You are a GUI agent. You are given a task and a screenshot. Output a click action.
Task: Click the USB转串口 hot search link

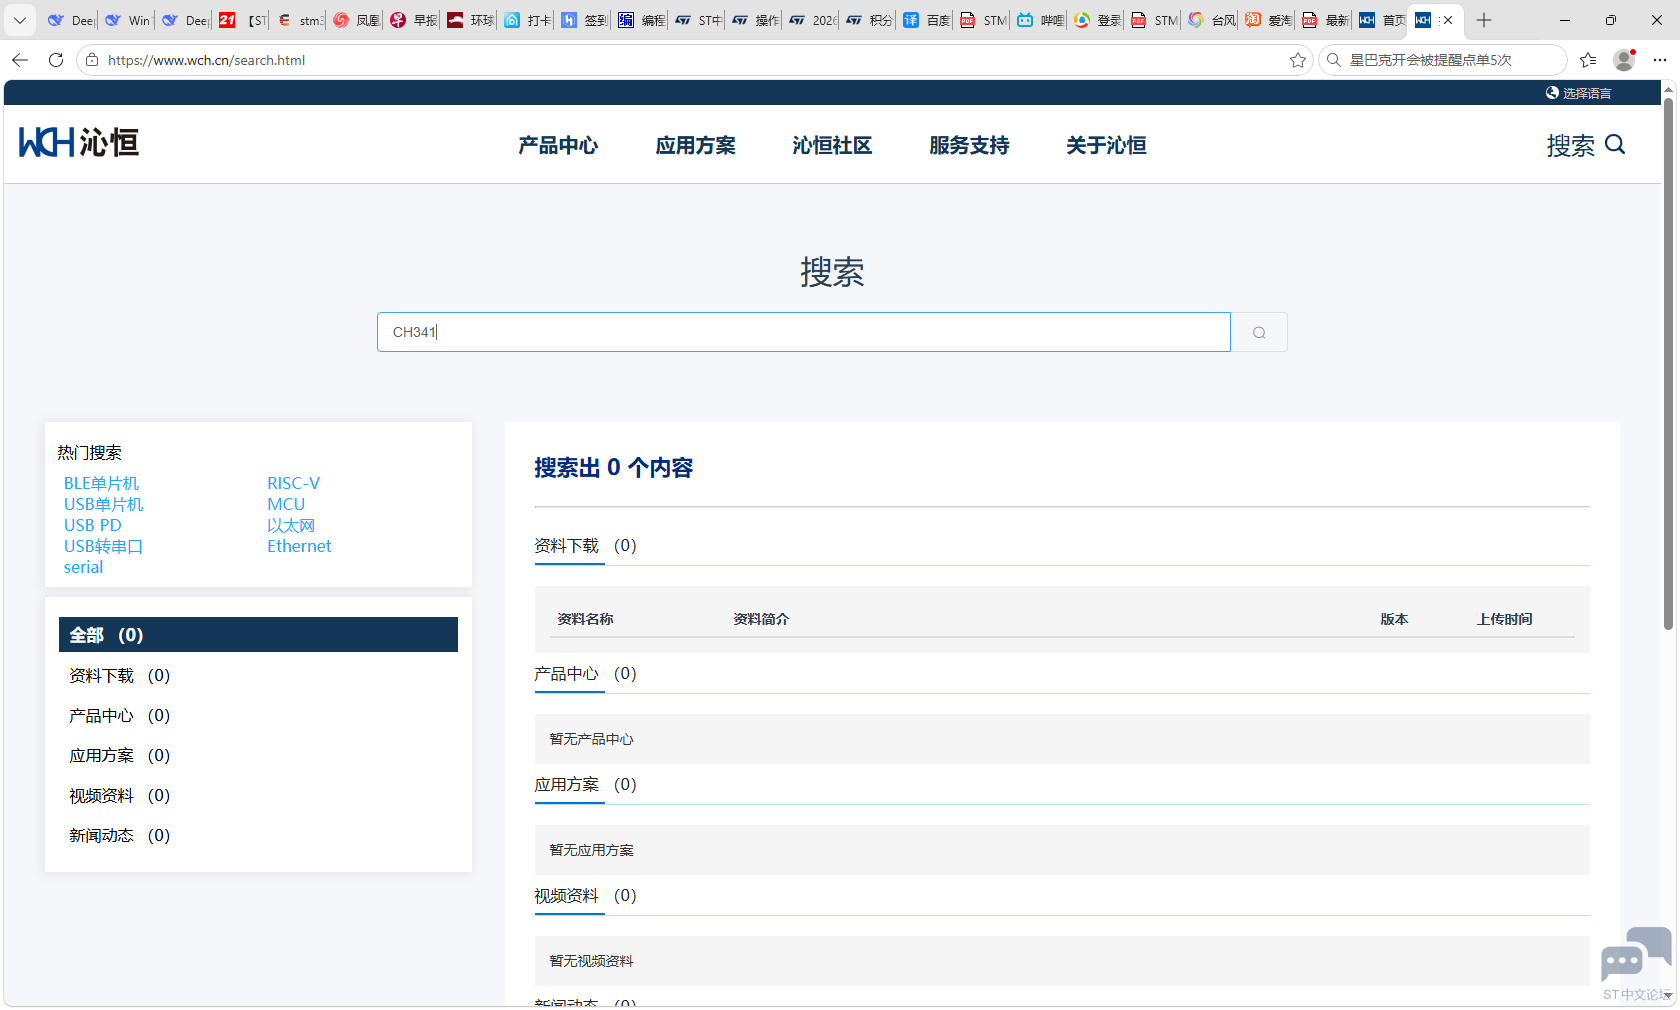[x=103, y=546]
